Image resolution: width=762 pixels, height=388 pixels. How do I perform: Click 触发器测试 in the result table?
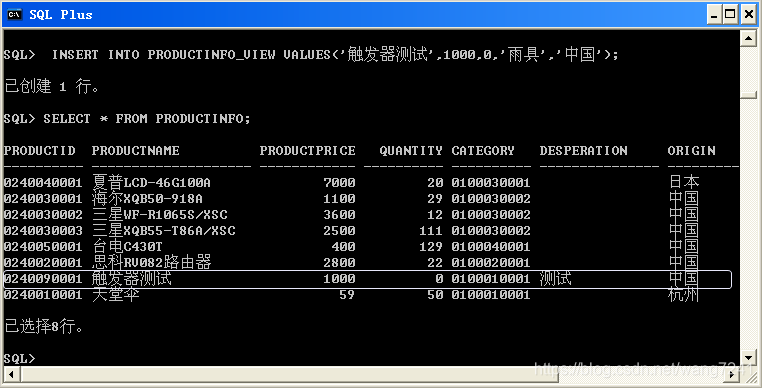pos(132,279)
